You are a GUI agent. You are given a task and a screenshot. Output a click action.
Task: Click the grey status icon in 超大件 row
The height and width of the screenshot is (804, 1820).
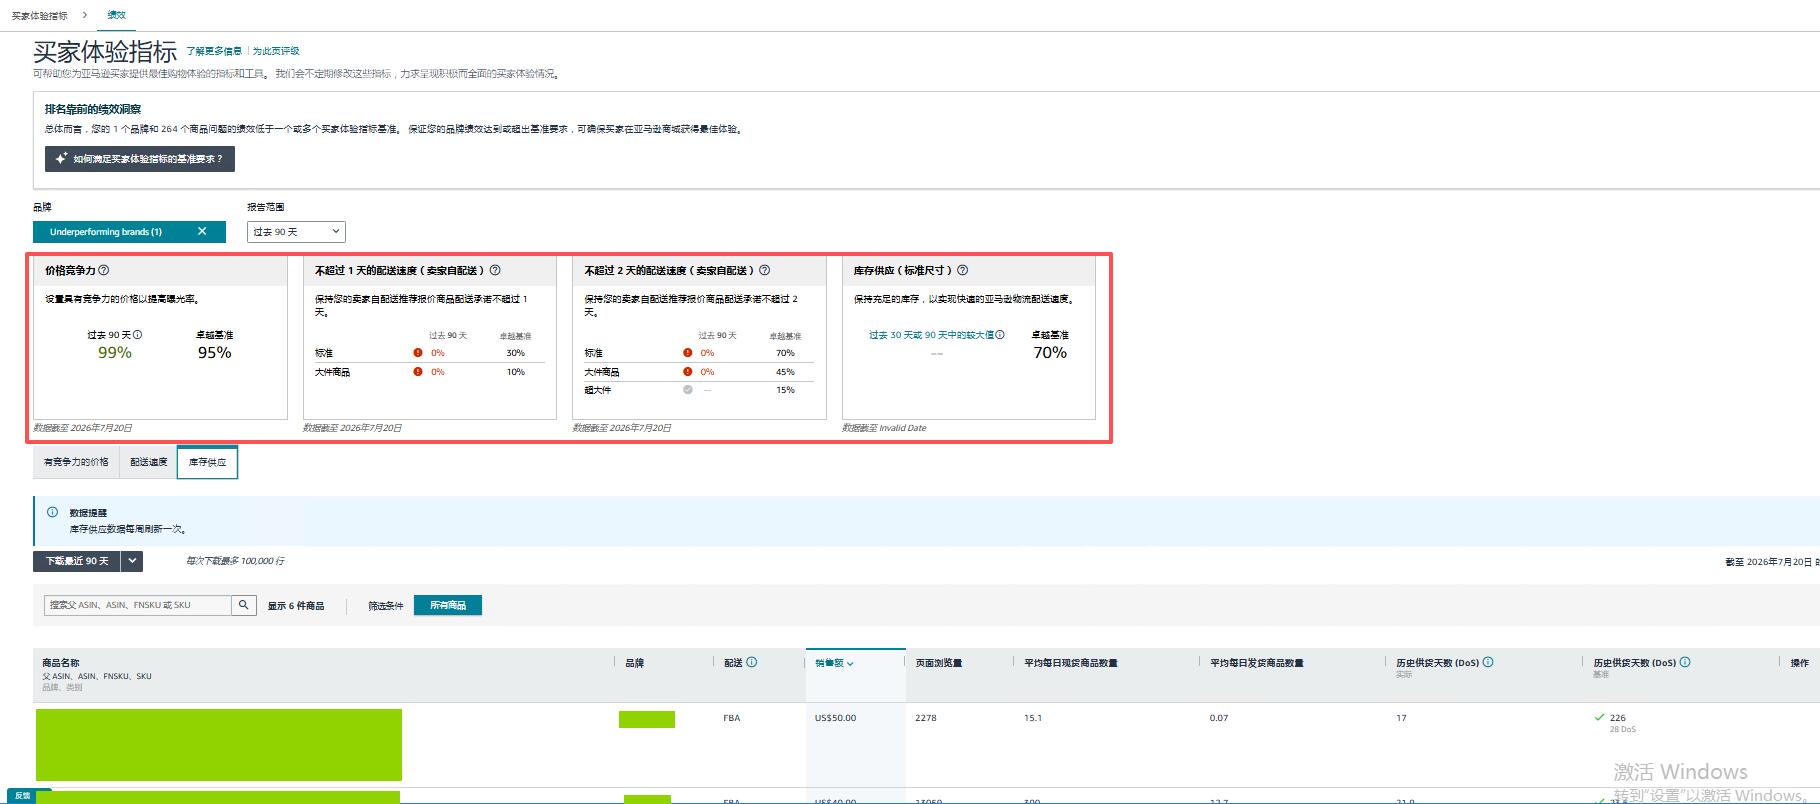(x=687, y=390)
